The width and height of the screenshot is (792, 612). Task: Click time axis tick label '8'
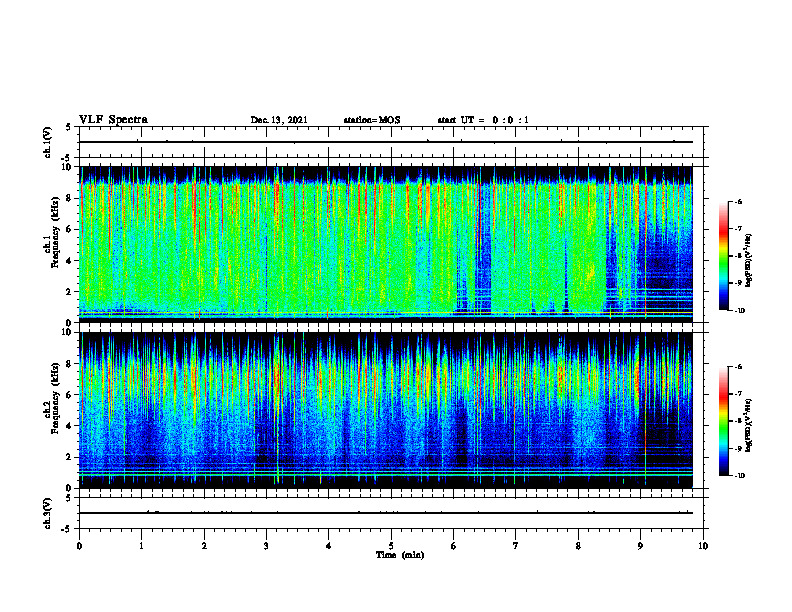pyautogui.click(x=578, y=546)
